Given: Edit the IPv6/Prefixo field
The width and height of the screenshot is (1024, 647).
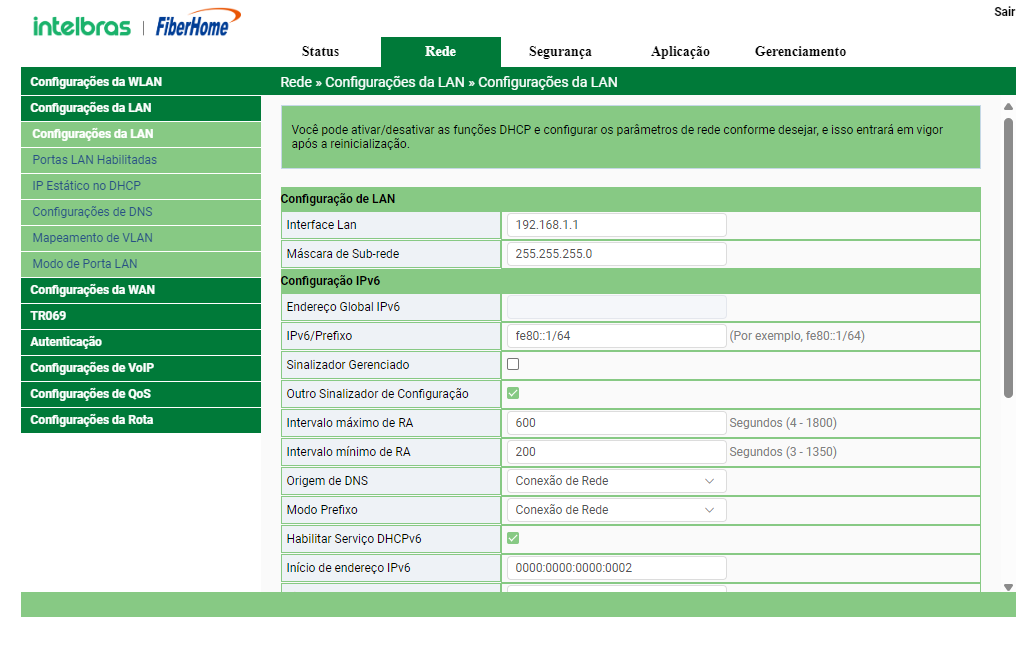Looking at the screenshot, I should 616,336.
